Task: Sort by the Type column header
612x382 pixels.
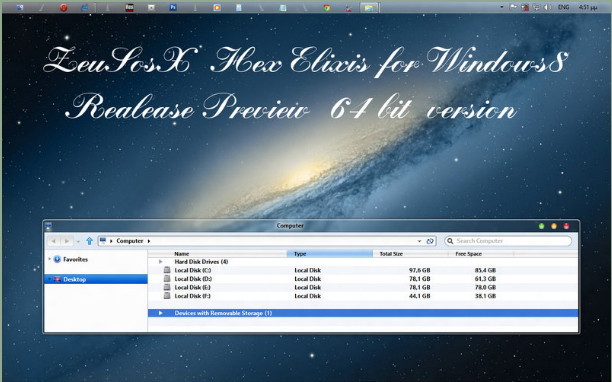Action: pos(330,254)
